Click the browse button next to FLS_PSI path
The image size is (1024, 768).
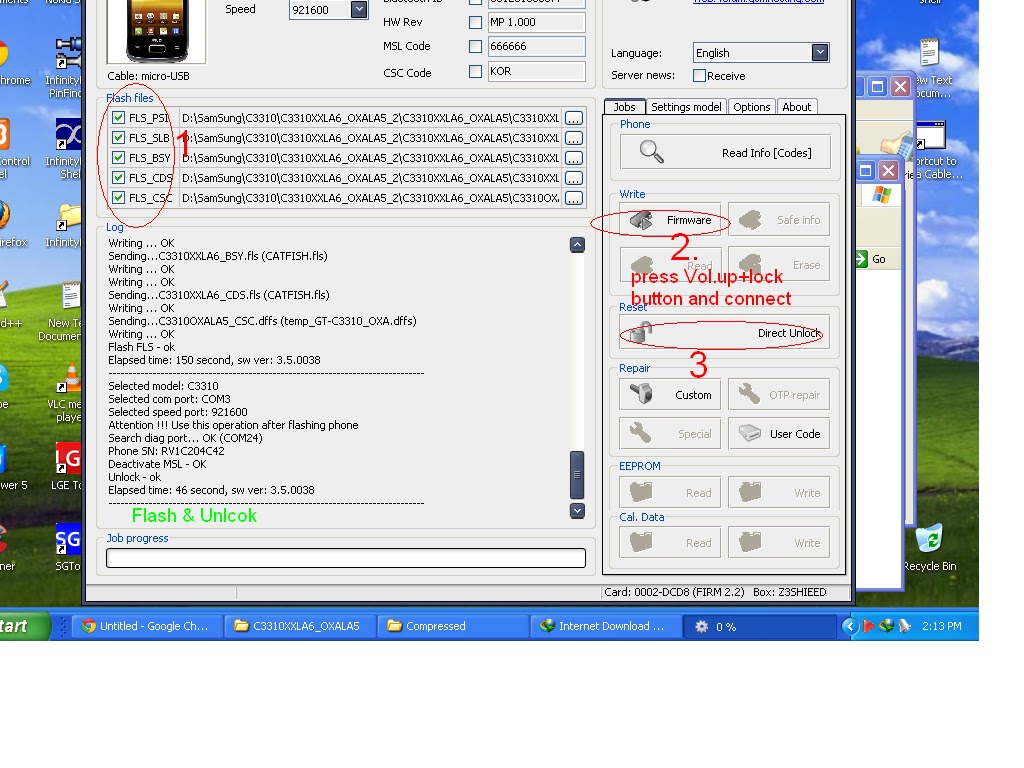pos(572,117)
